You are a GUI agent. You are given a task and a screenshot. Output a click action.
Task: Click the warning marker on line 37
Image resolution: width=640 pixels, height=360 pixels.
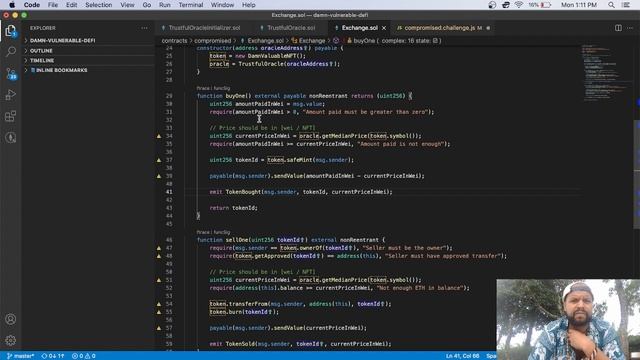click(x=159, y=160)
